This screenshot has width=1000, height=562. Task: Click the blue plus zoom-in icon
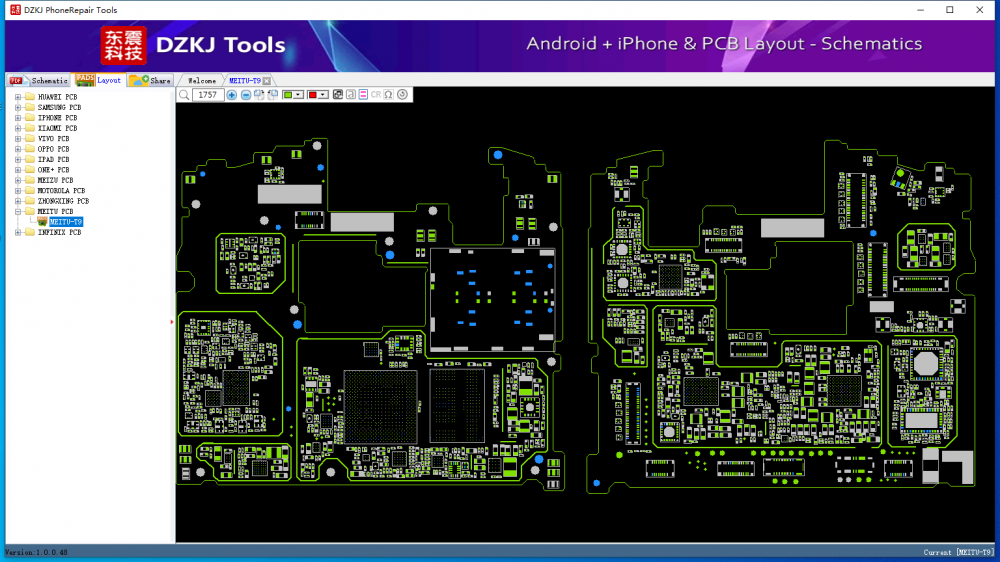tap(232, 95)
